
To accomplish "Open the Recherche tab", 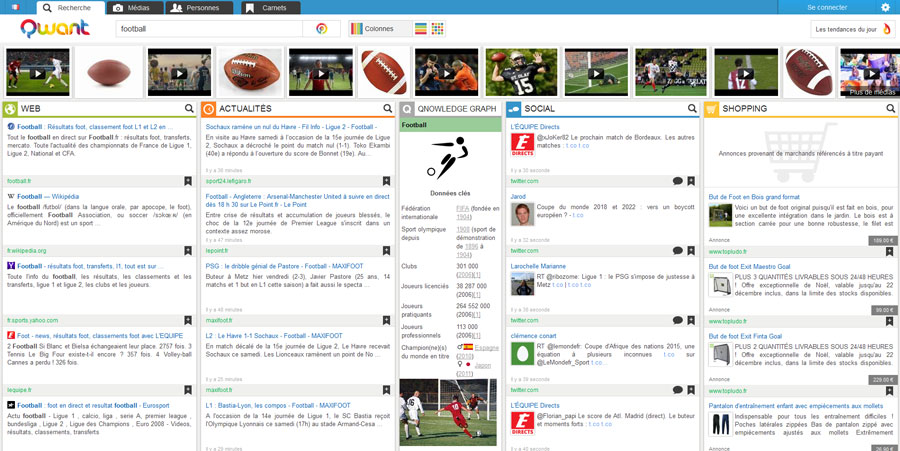I will (x=71, y=8).
